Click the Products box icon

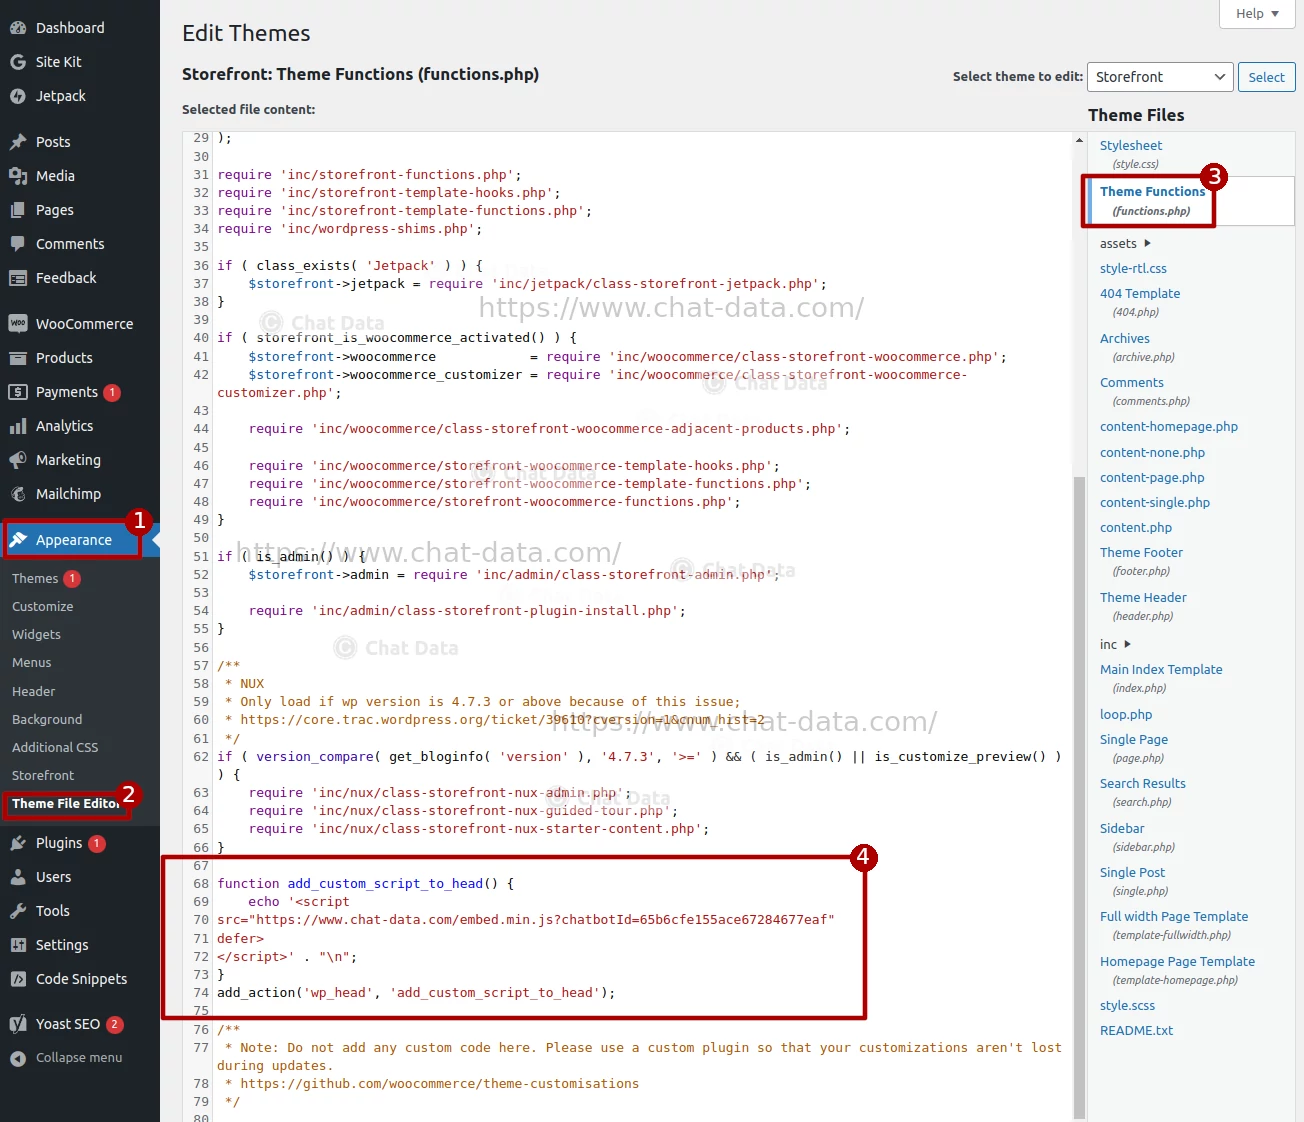pyautogui.click(x=18, y=358)
